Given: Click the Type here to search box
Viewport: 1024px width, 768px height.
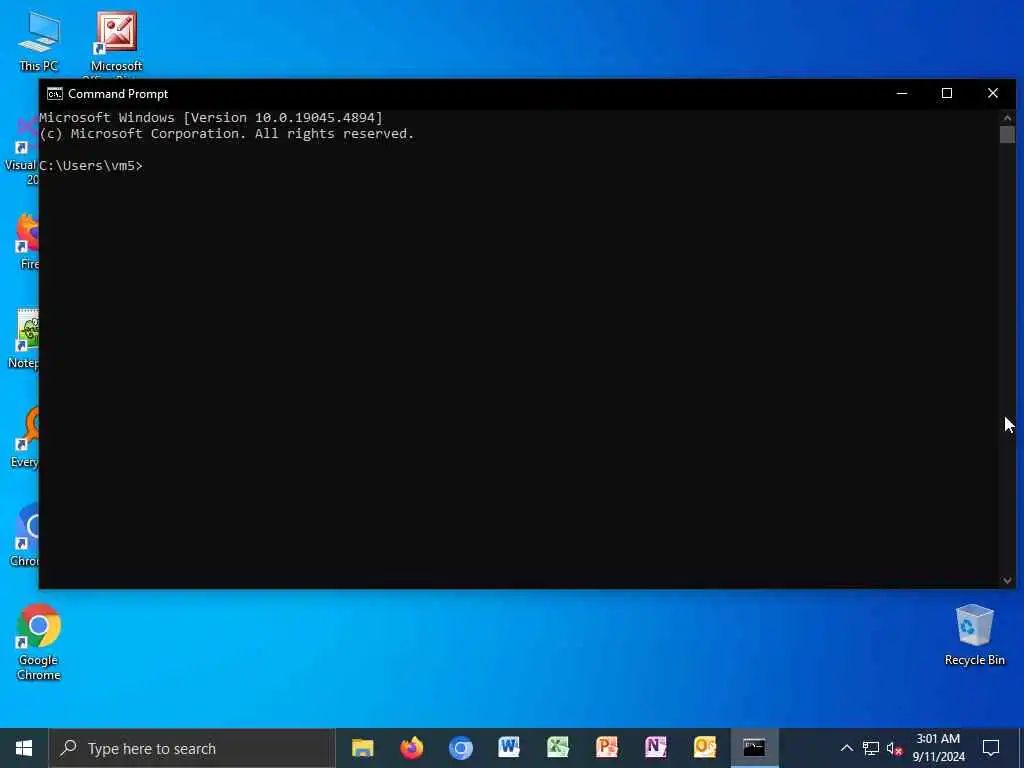Looking at the screenshot, I should click(192, 748).
